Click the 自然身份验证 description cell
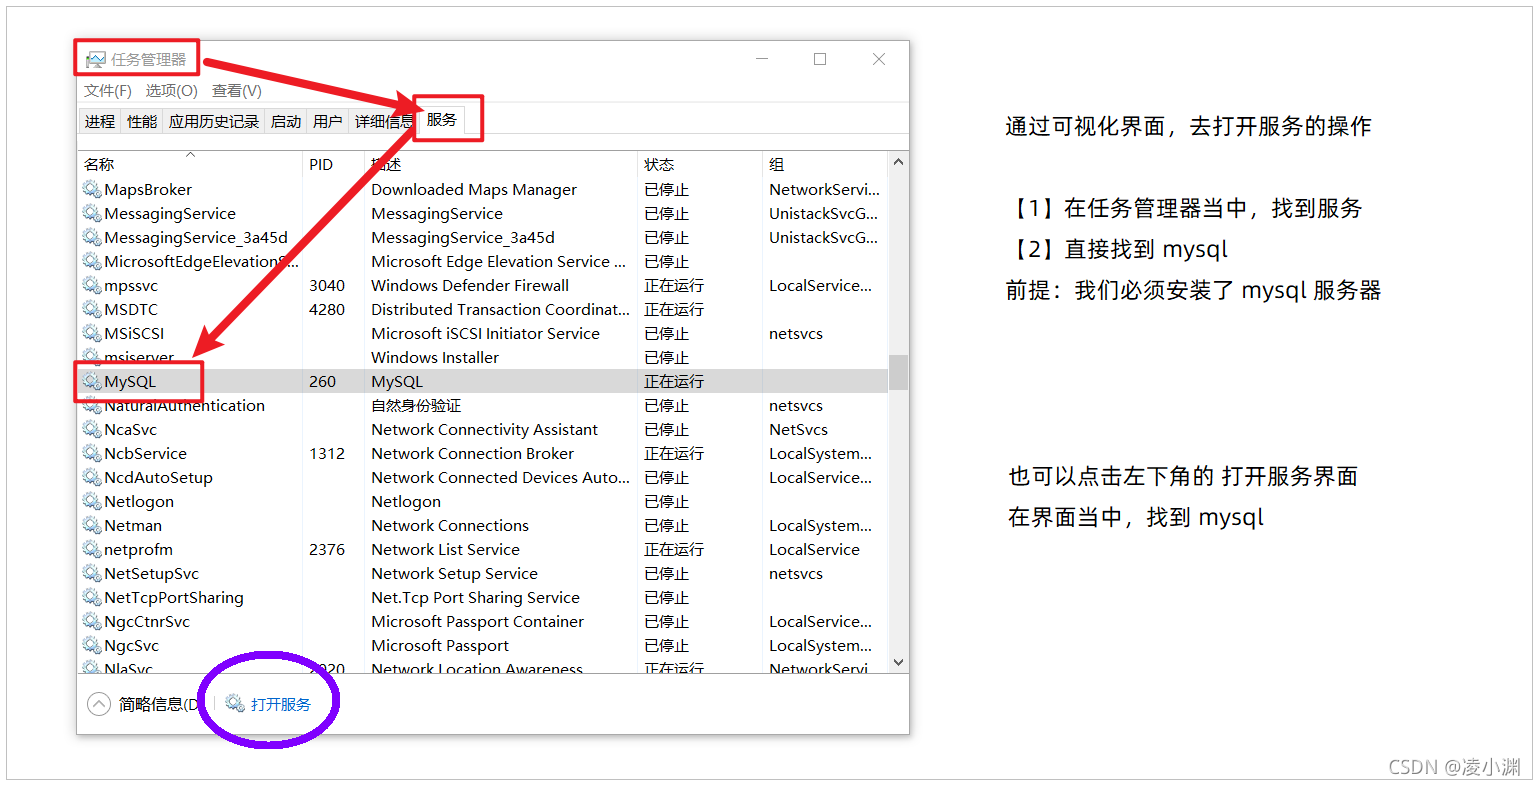 click(x=416, y=405)
